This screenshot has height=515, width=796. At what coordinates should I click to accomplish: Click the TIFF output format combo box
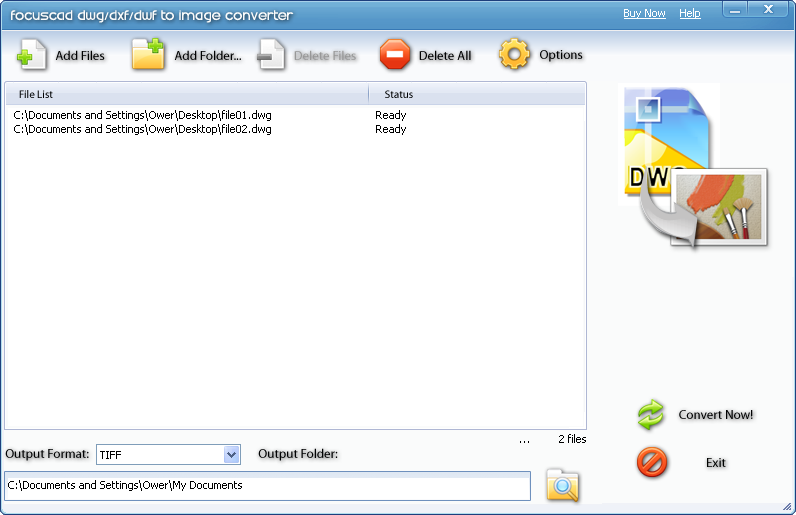(168, 455)
